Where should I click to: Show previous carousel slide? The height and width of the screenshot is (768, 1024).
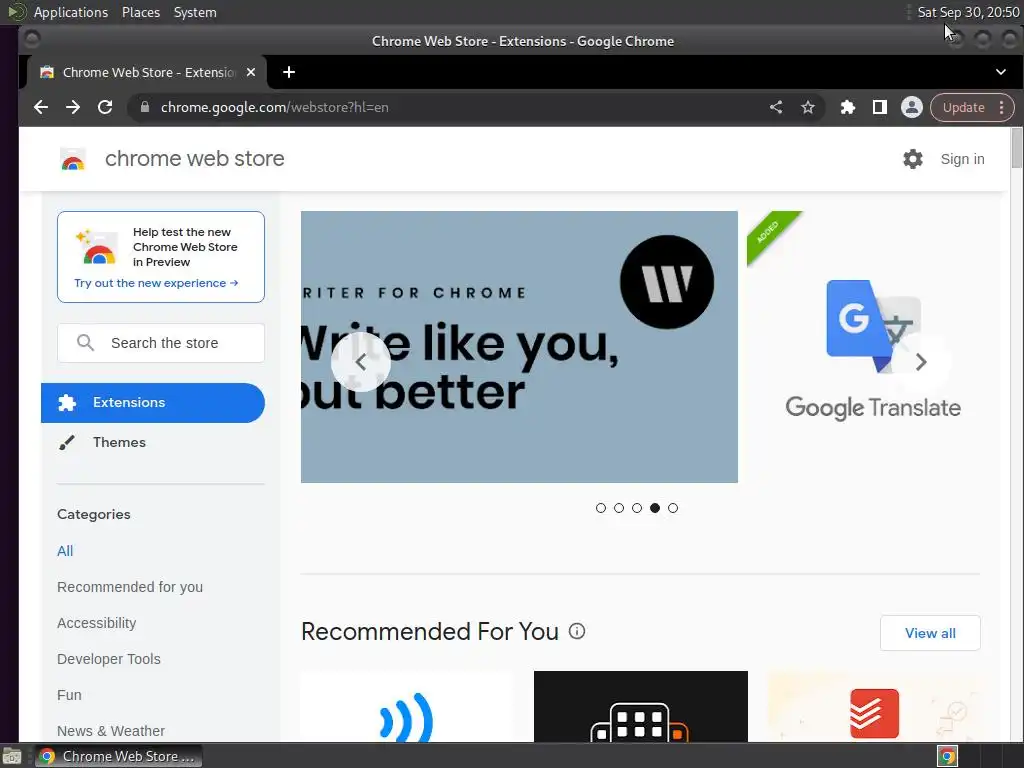(x=360, y=362)
